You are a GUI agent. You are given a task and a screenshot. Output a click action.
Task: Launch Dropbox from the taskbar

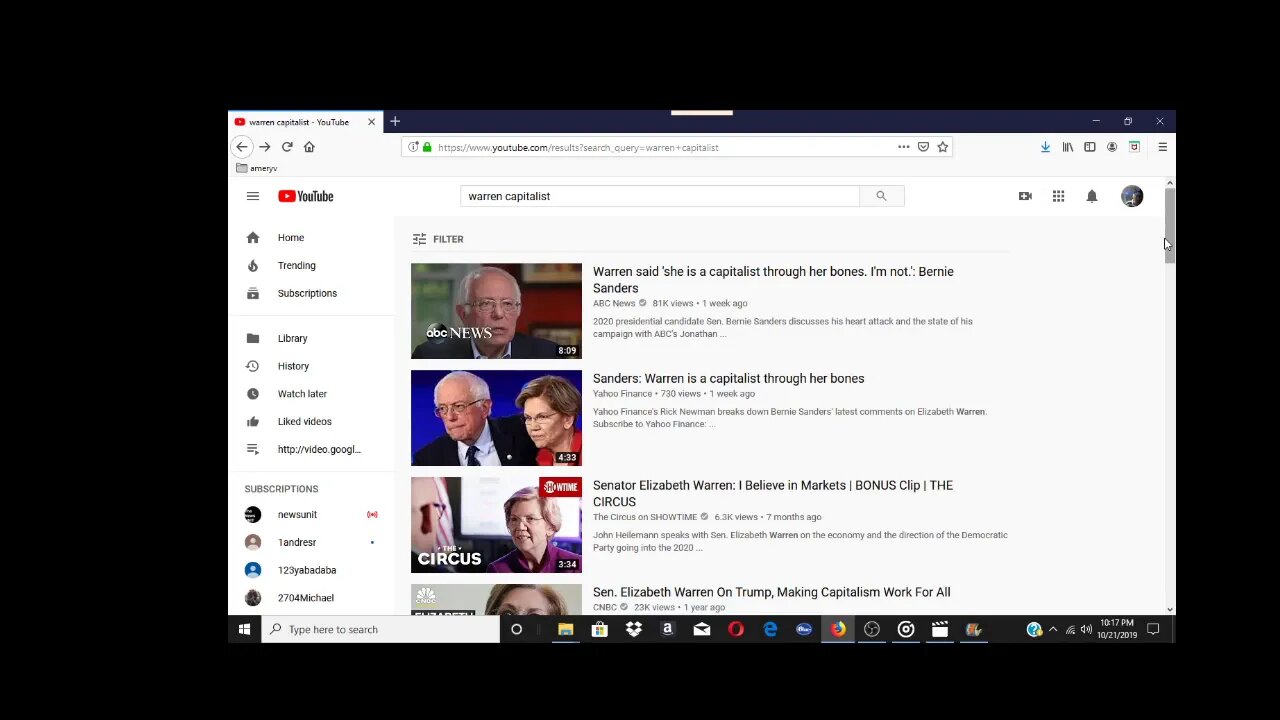[x=634, y=630]
